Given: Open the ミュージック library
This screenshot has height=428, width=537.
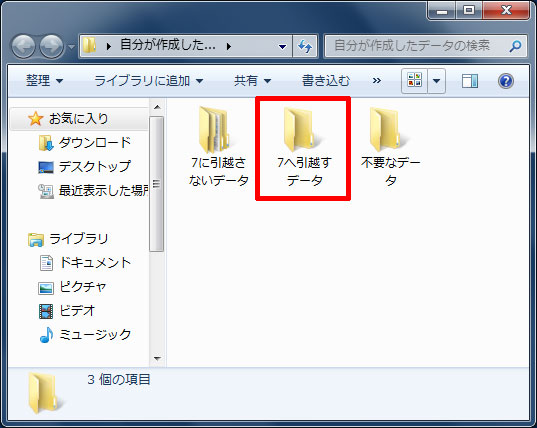Looking at the screenshot, I should click(95, 335).
